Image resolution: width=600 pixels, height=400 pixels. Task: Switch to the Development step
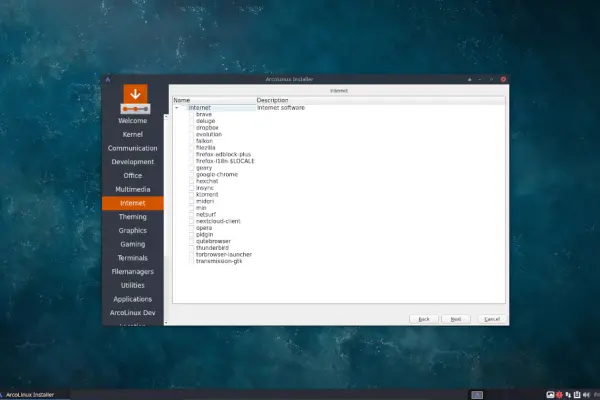[133, 162]
